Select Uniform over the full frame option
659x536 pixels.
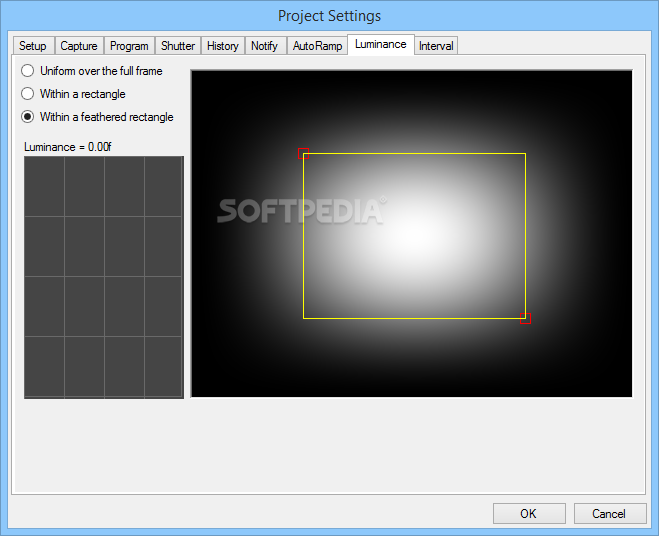(92, 71)
